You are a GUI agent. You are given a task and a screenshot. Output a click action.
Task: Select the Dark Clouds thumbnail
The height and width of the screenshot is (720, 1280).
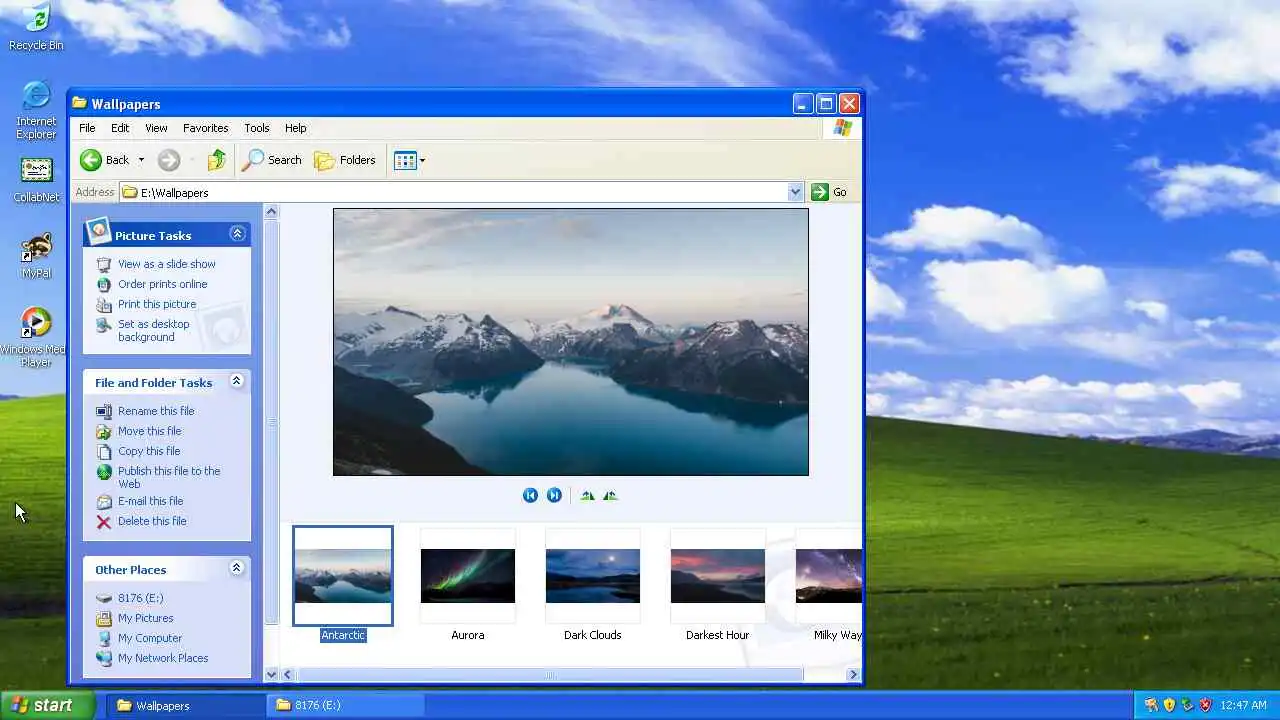[593, 576]
